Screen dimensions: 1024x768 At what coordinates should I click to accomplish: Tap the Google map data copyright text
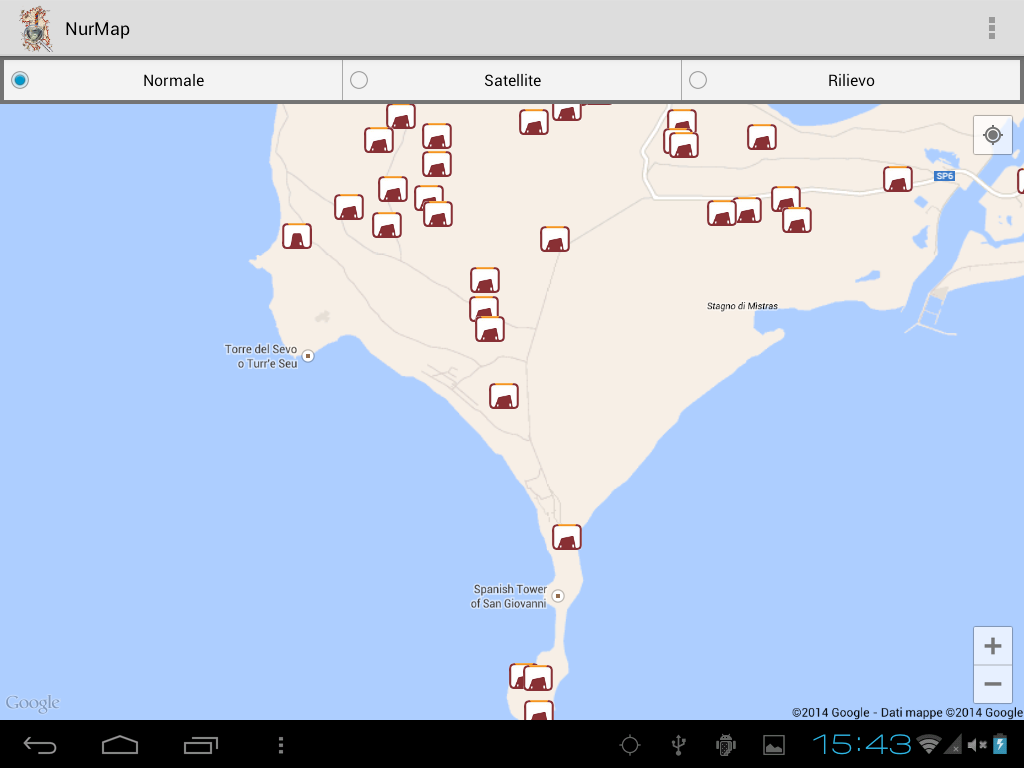907,712
